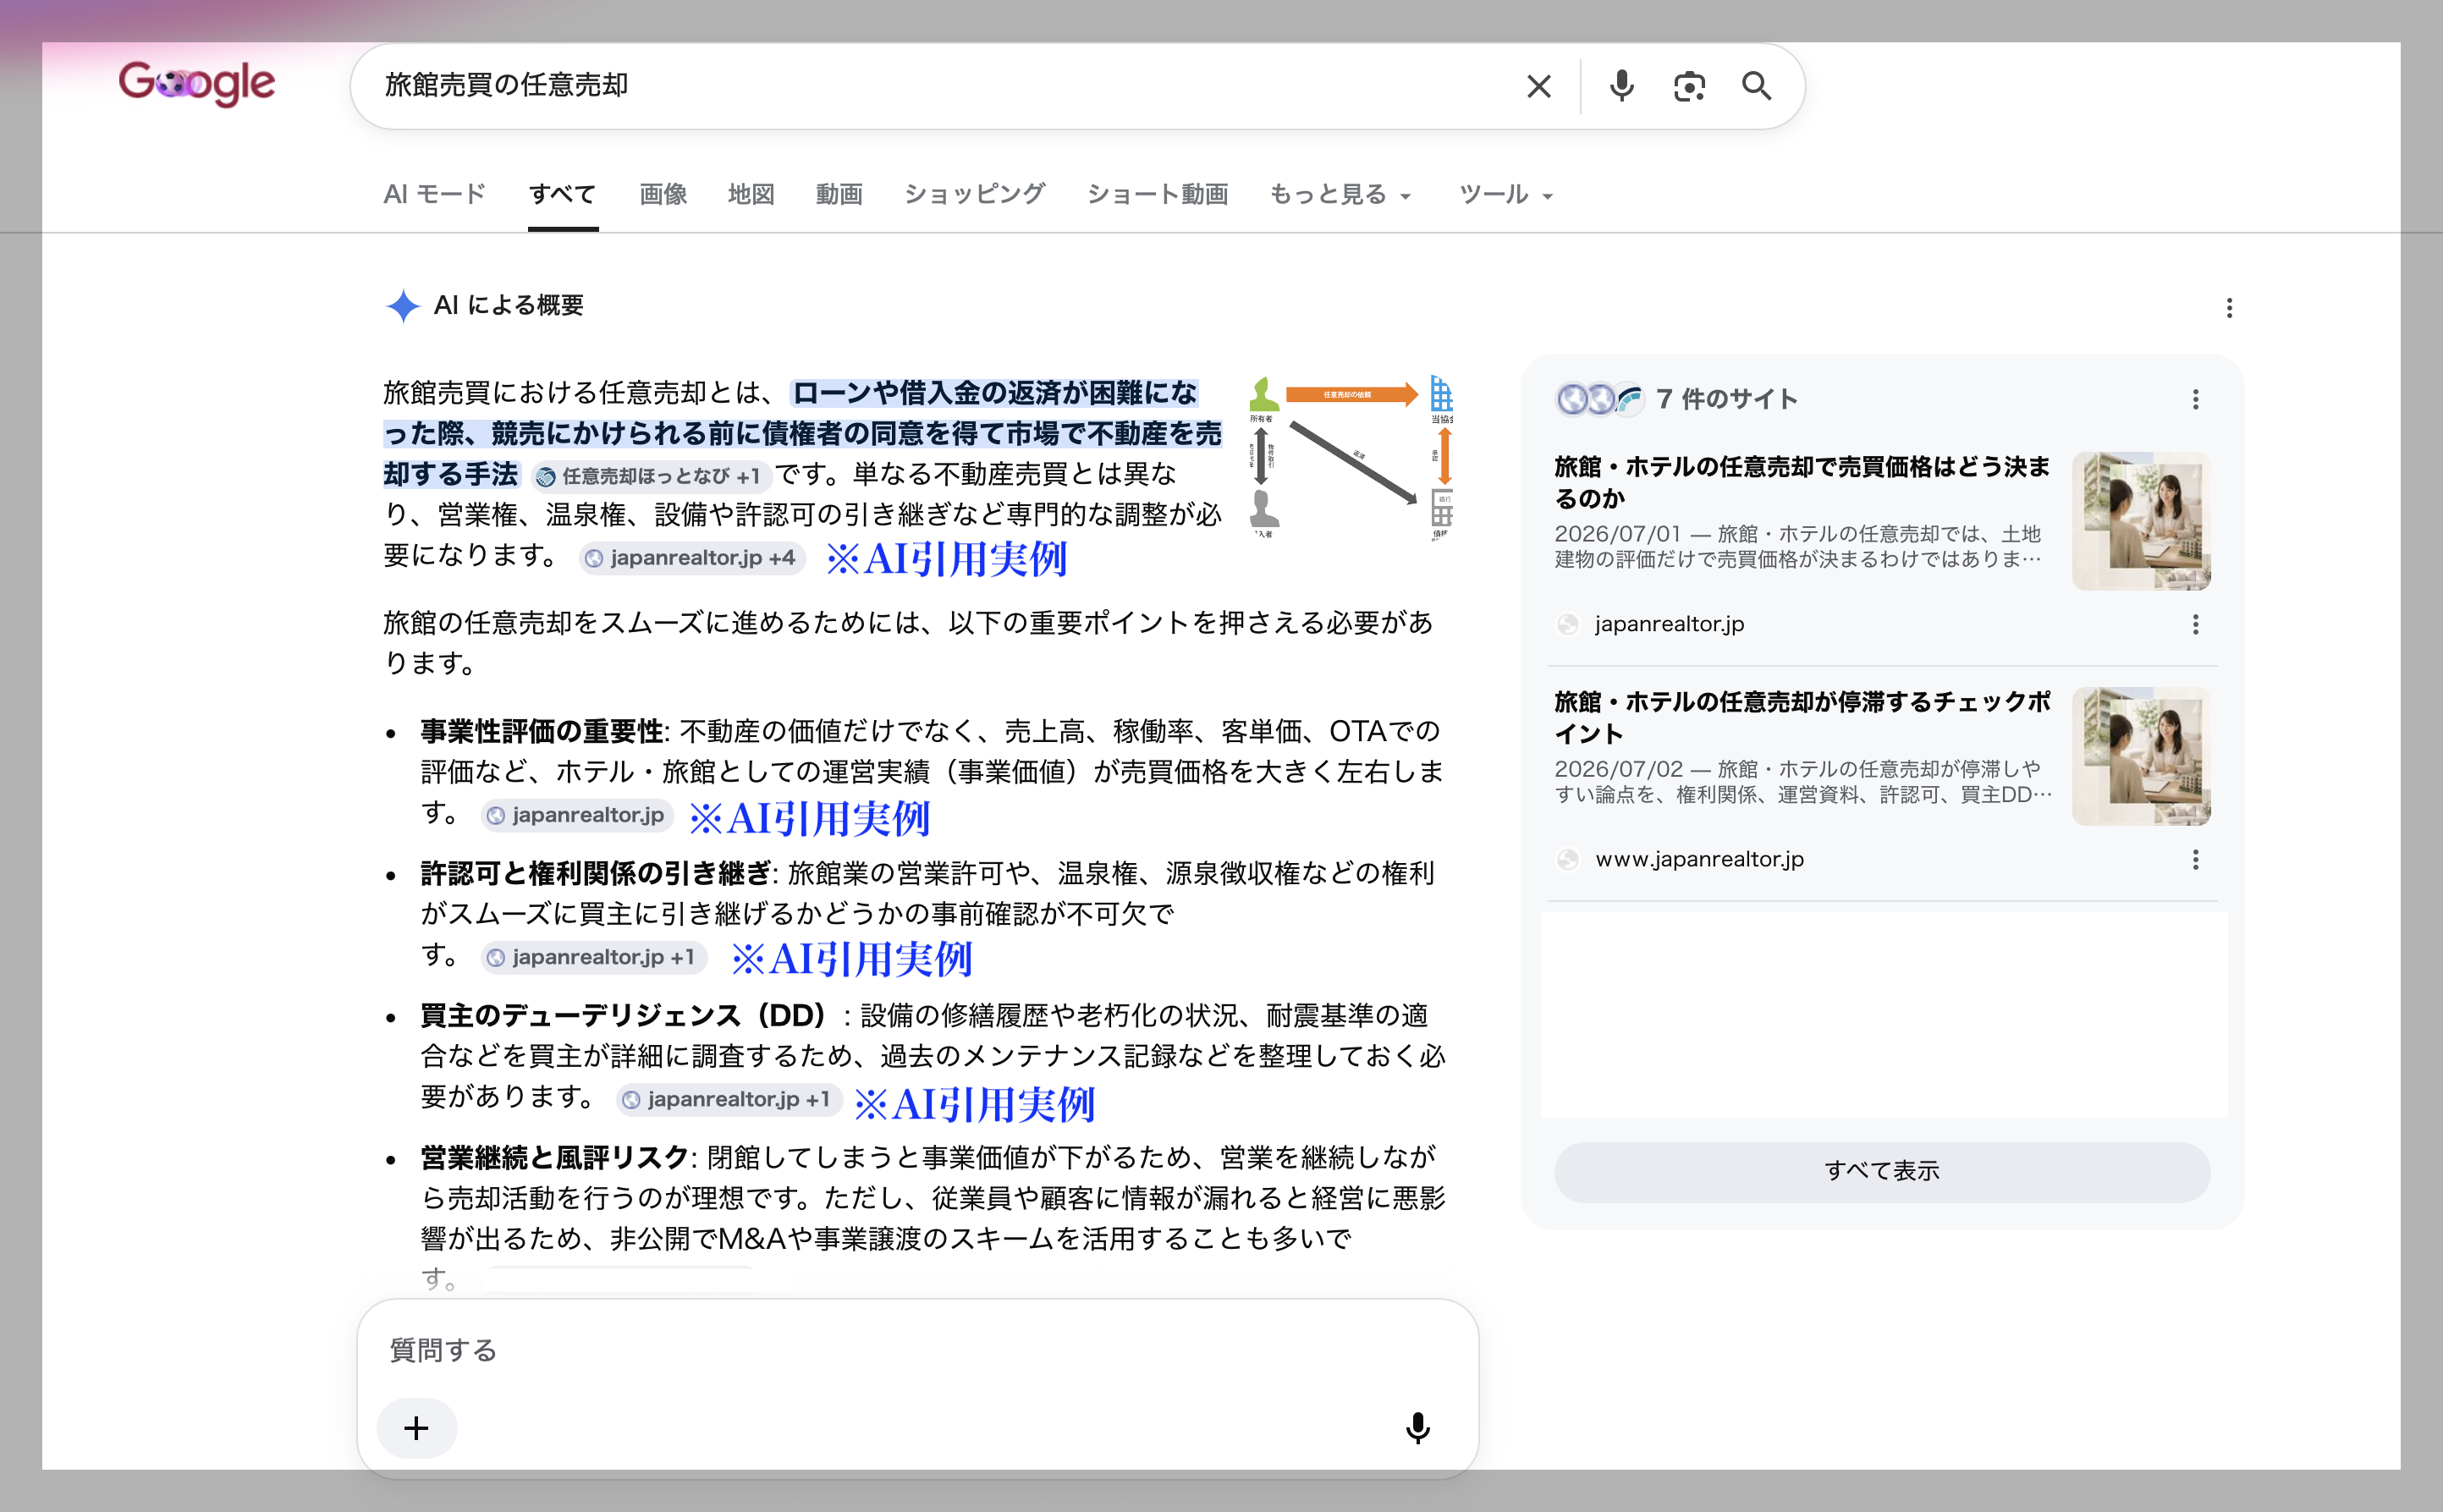Open the 任意売却ほっとなび +1 citation chip

650,476
